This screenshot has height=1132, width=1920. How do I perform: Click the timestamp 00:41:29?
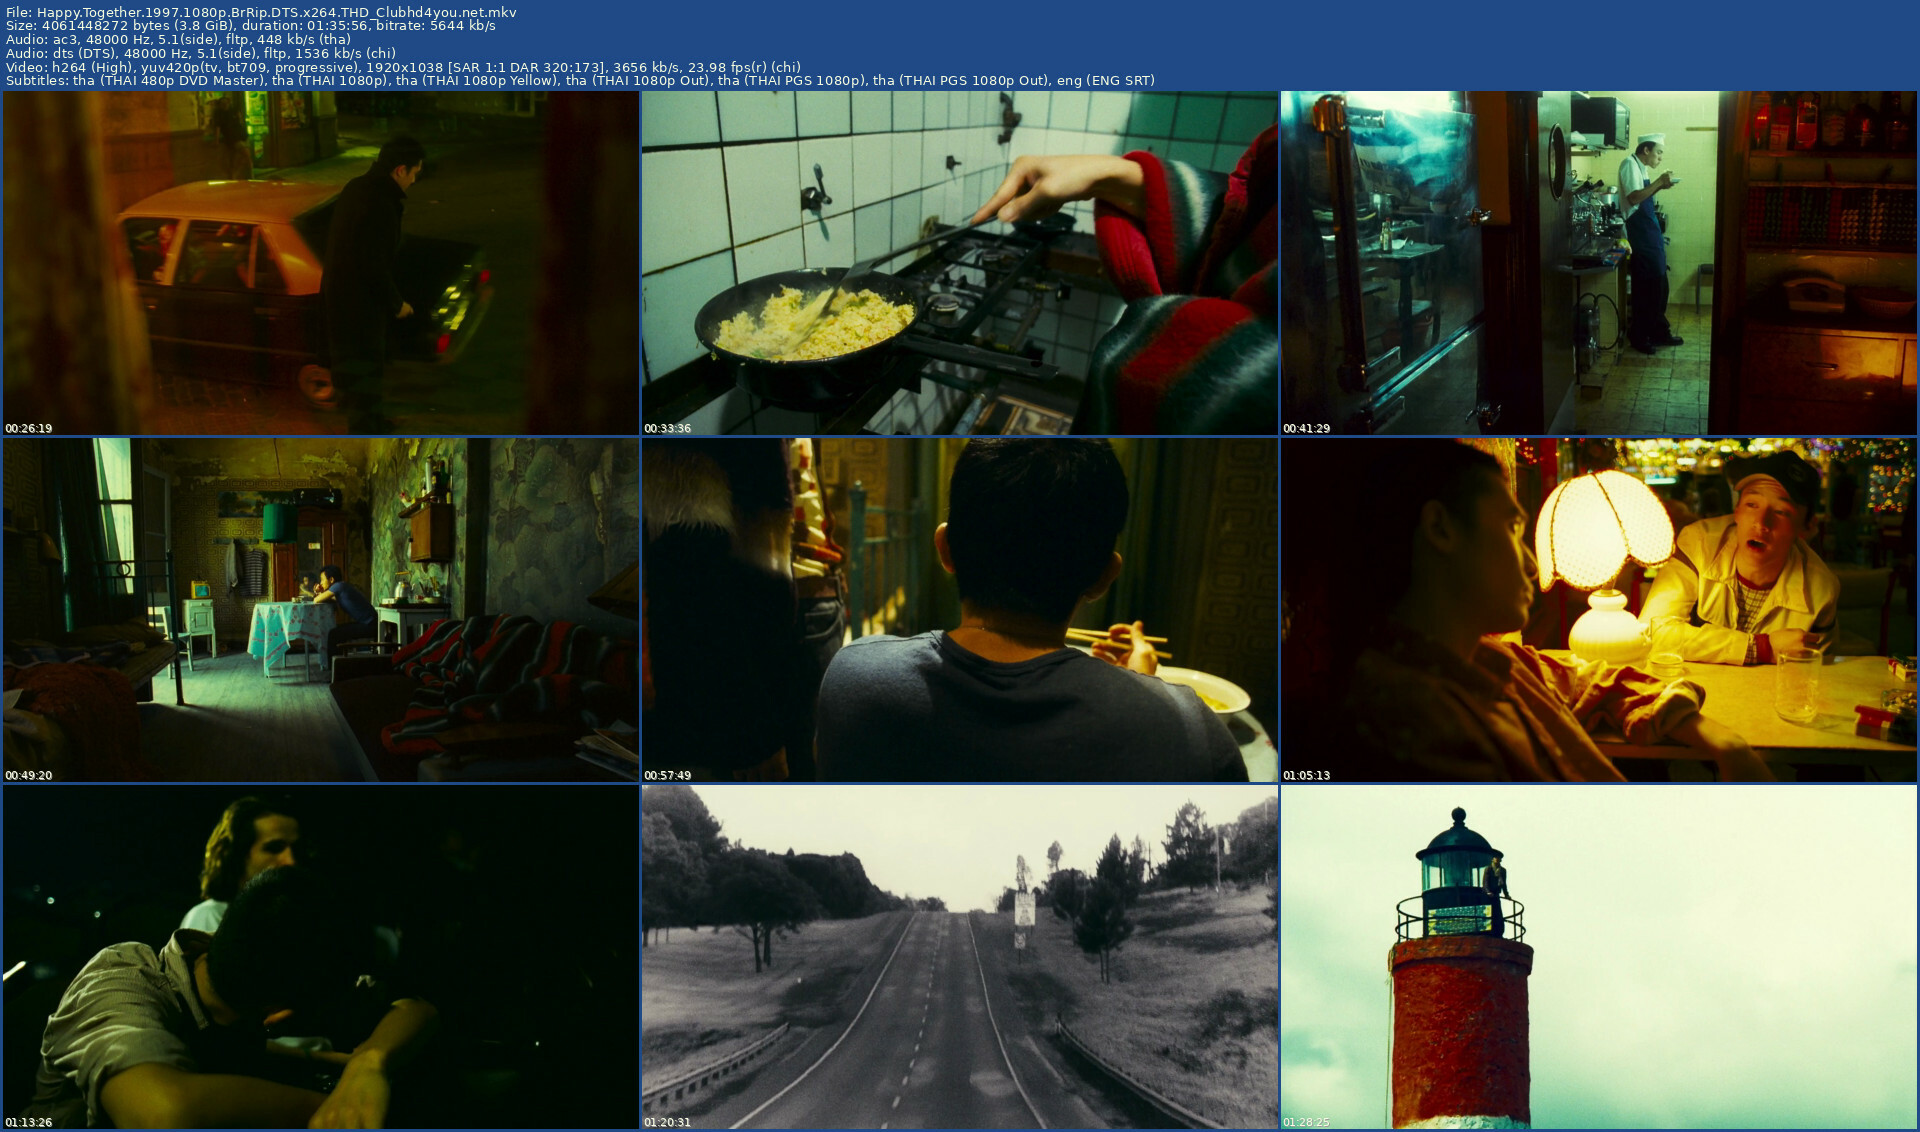(x=1307, y=428)
